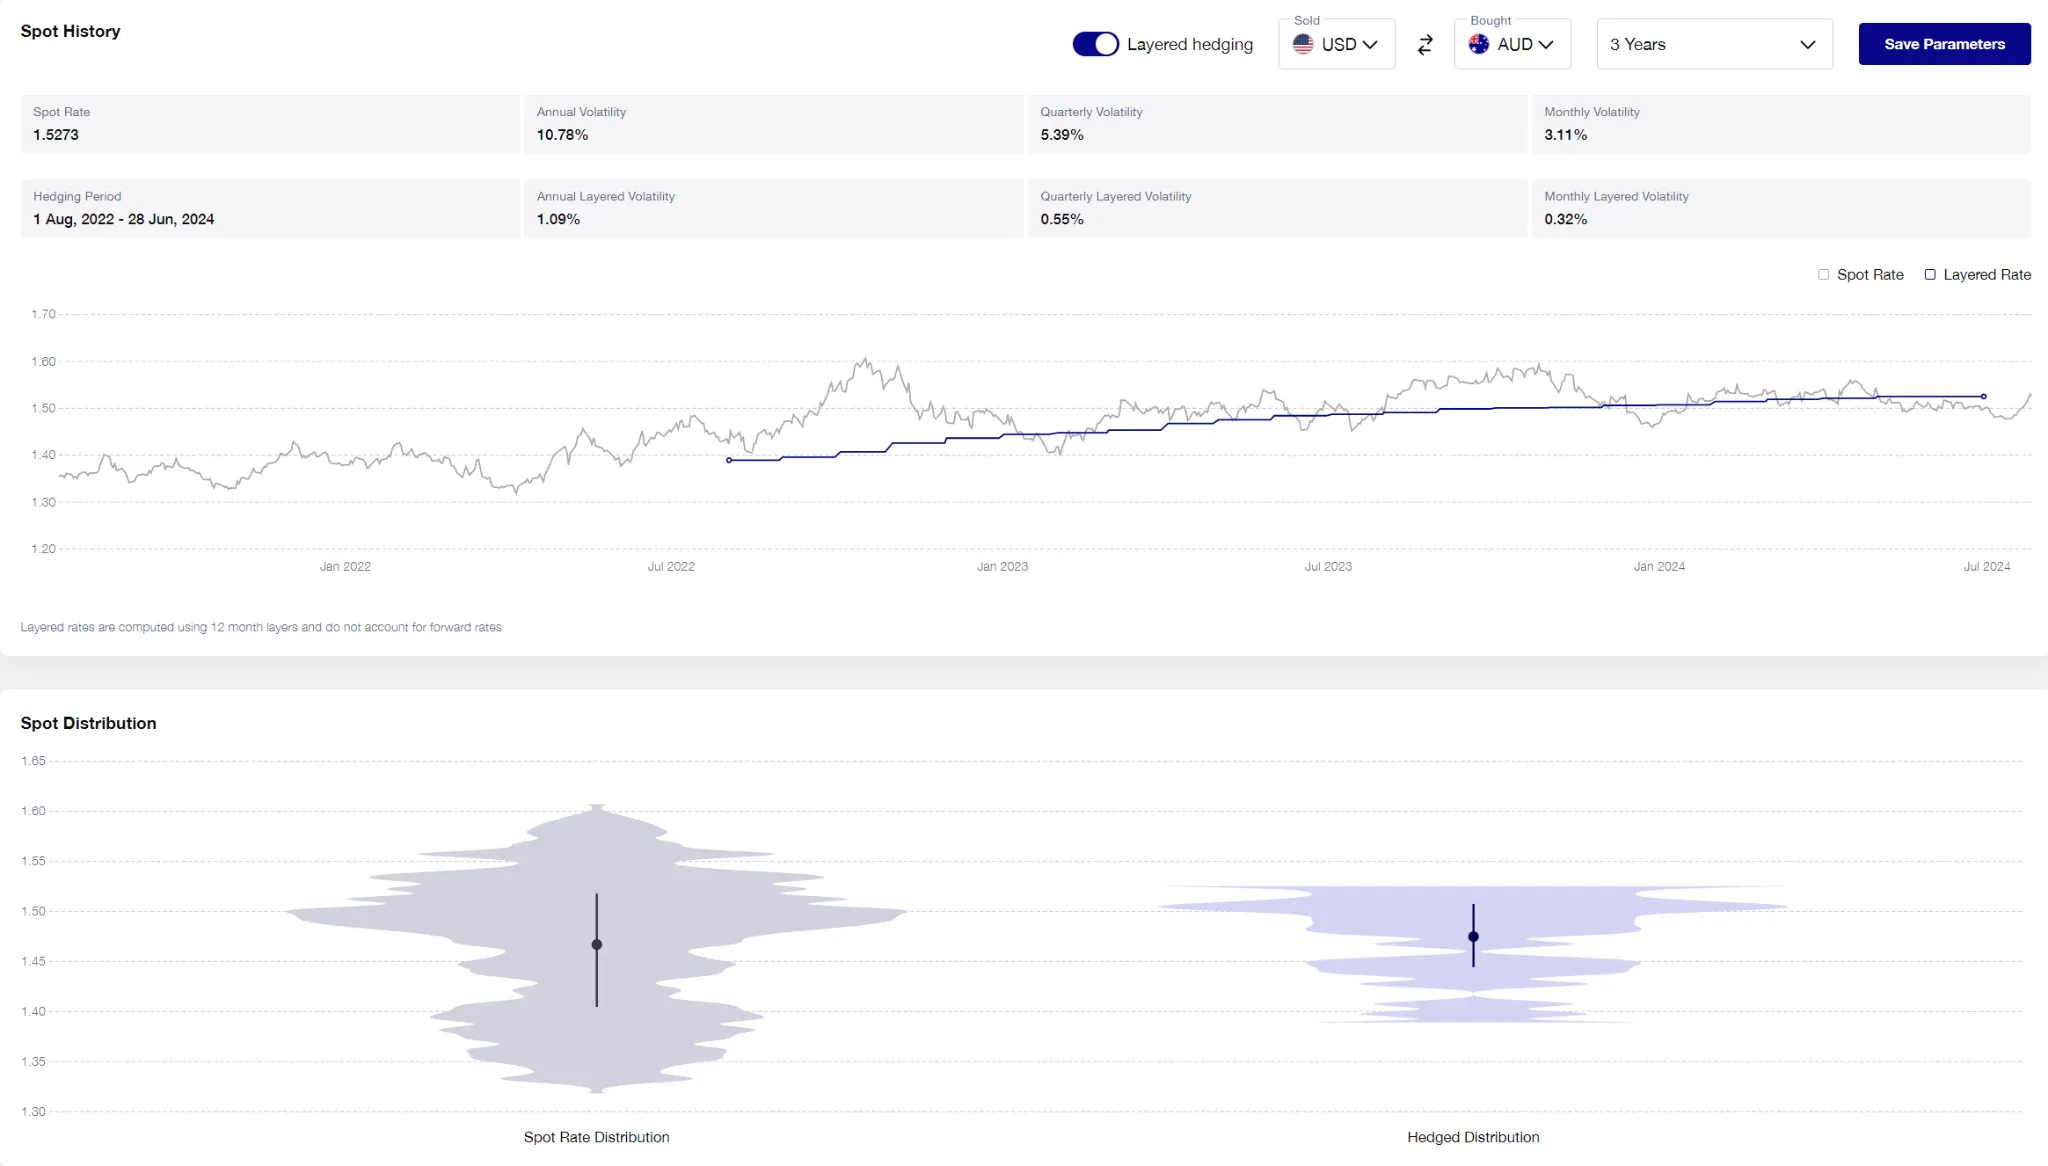Click the swap currencies arrows icon
Screen dimensions: 2048x1166
1425,44
